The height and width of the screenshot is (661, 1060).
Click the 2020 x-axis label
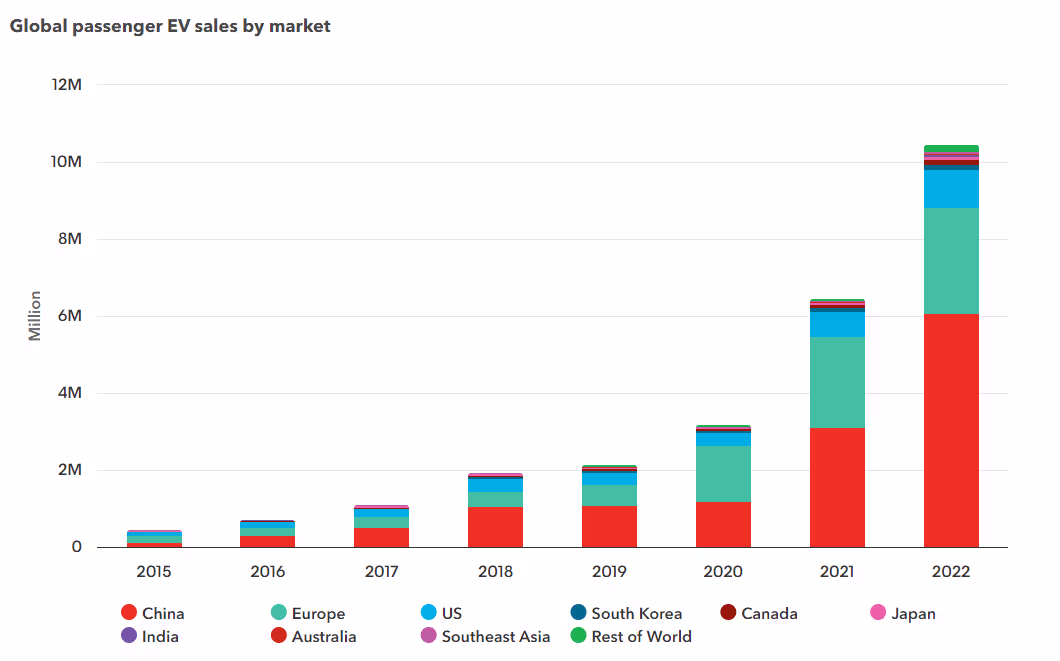click(723, 571)
